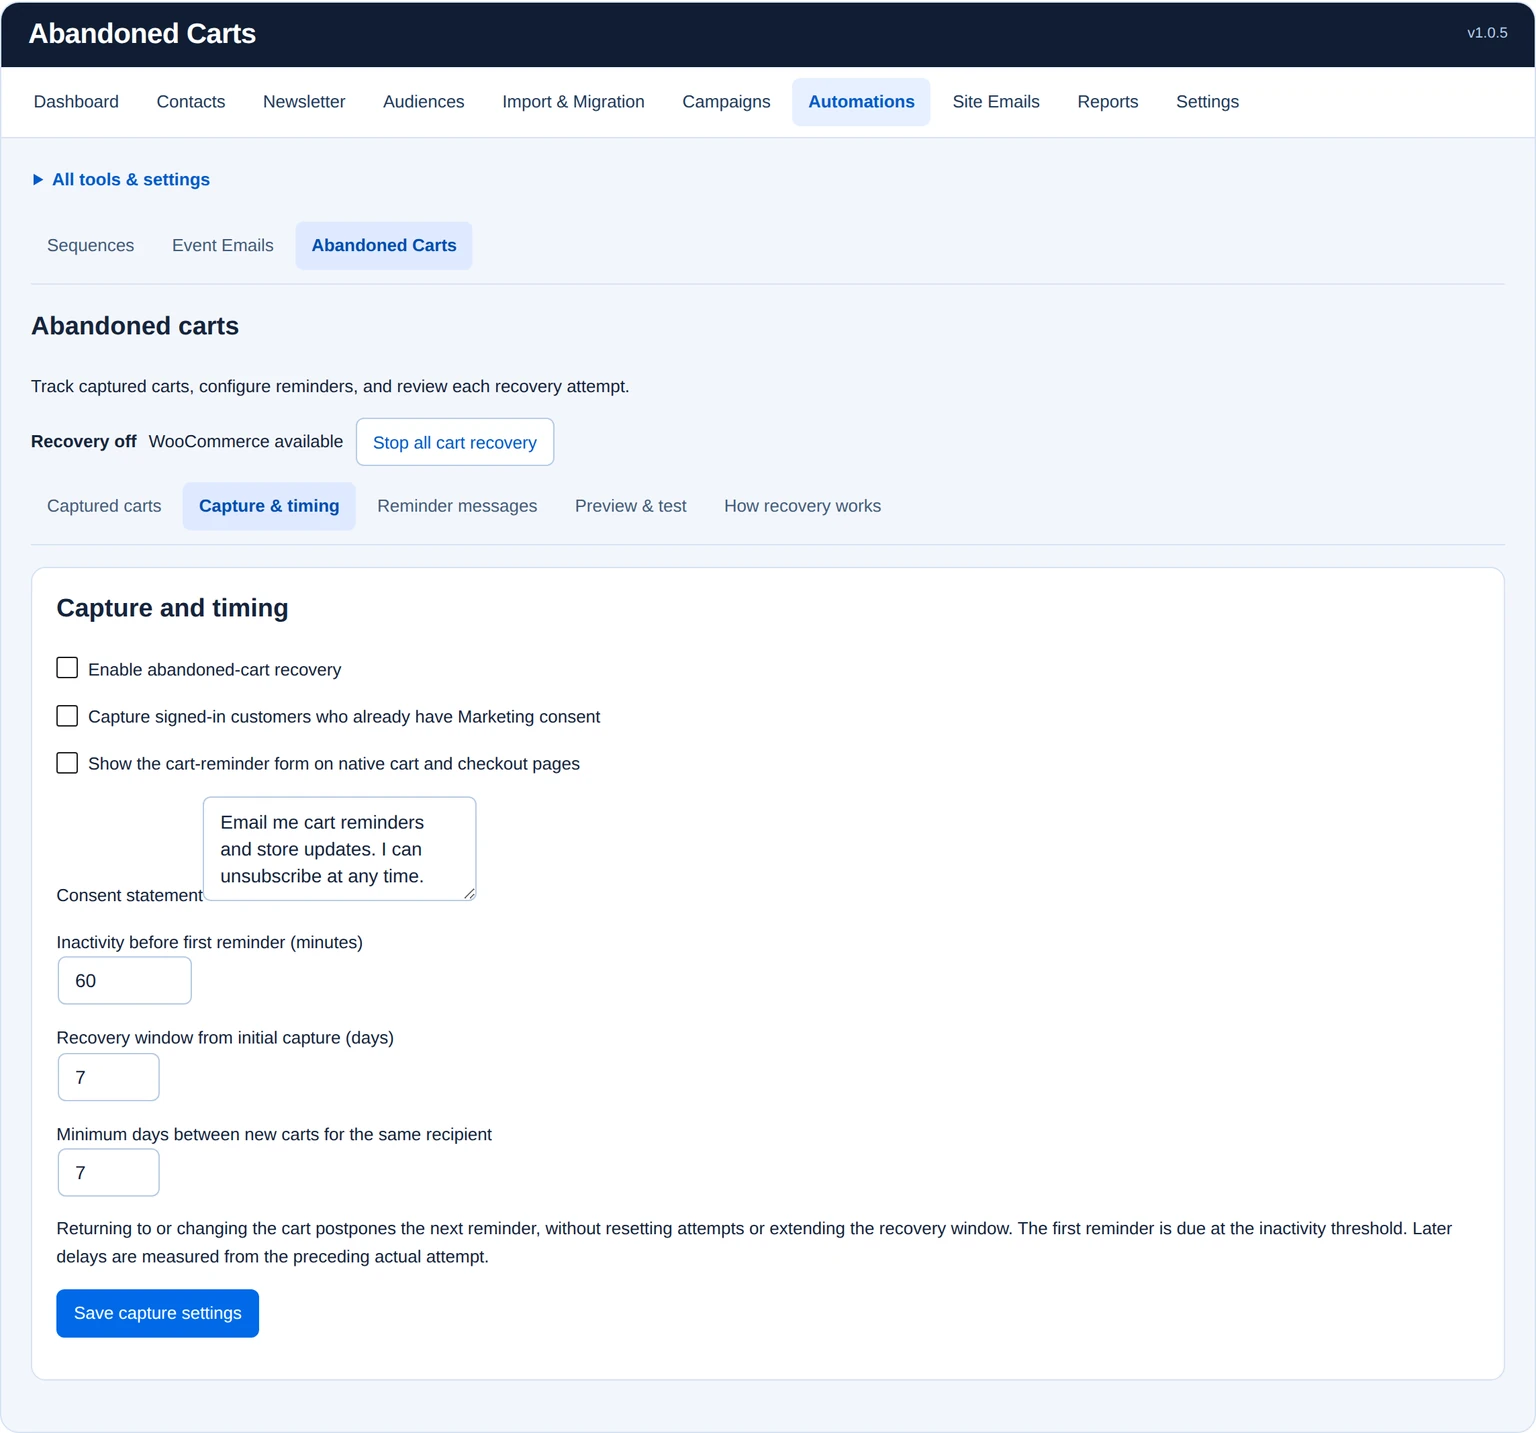The height and width of the screenshot is (1433, 1536).
Task: Click Stop all cart recovery button
Action: click(455, 442)
